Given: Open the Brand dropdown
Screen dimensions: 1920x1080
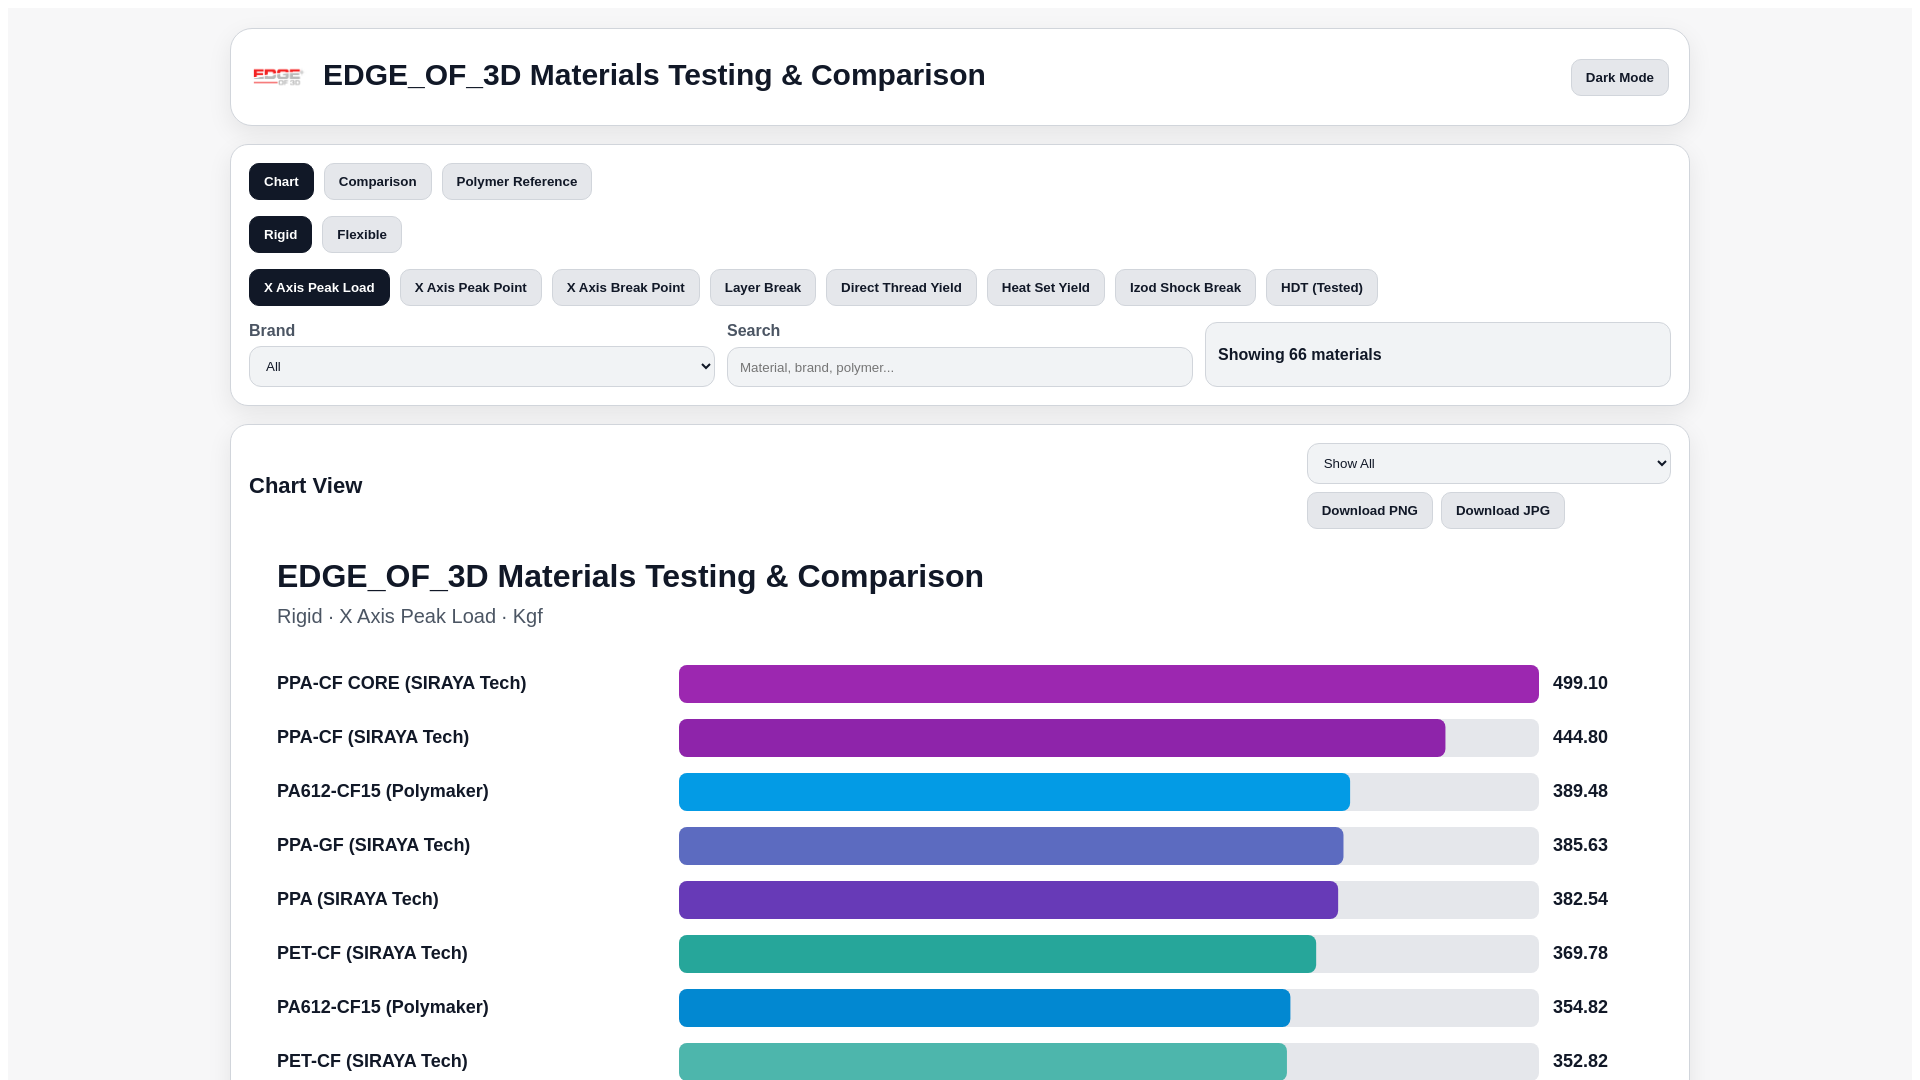Looking at the screenshot, I should tap(481, 366).
